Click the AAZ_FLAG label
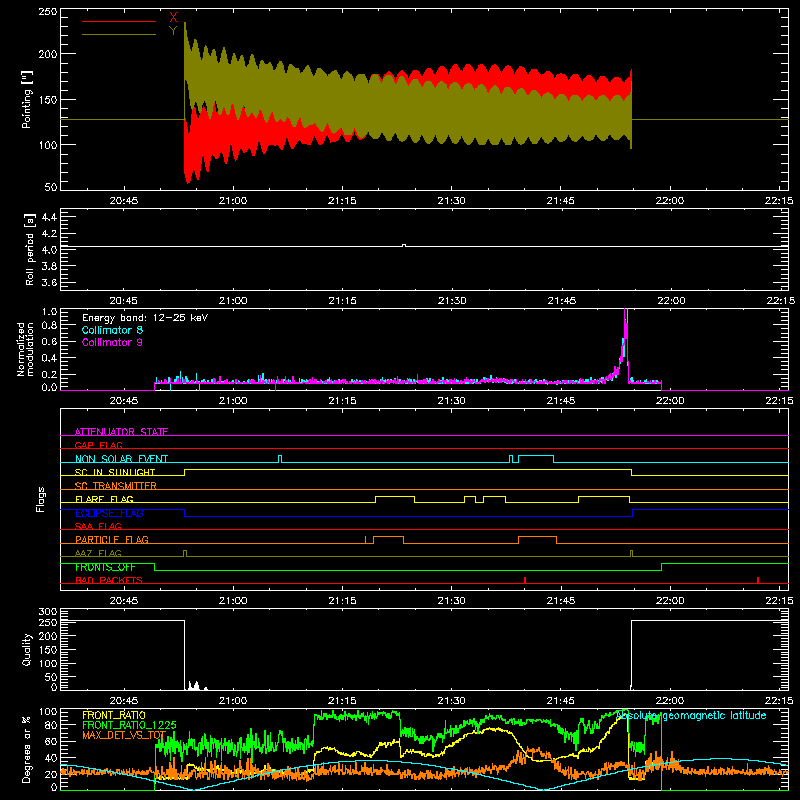This screenshot has width=800, height=800. 98,553
